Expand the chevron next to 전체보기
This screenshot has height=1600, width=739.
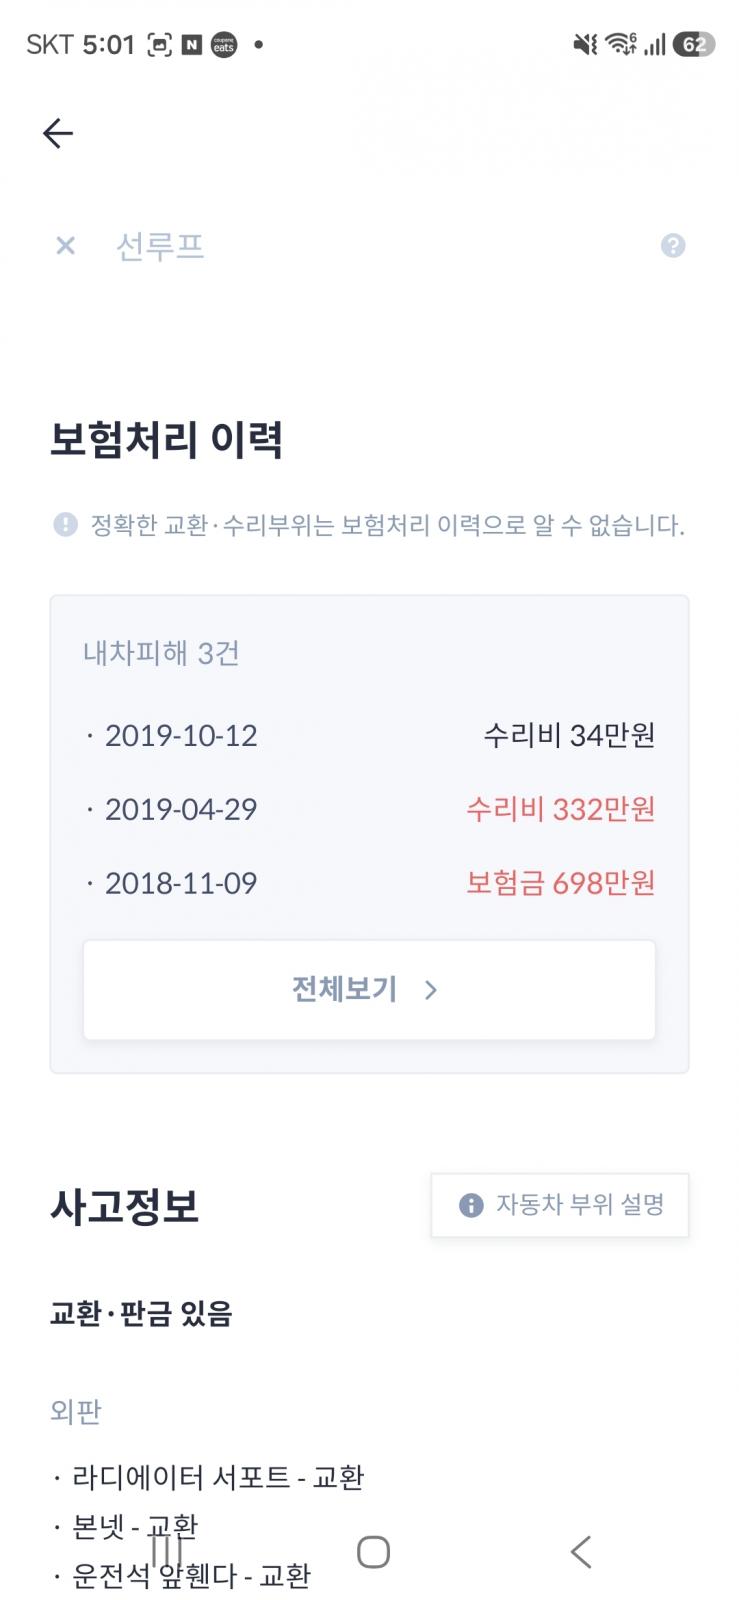pyautogui.click(x=431, y=990)
